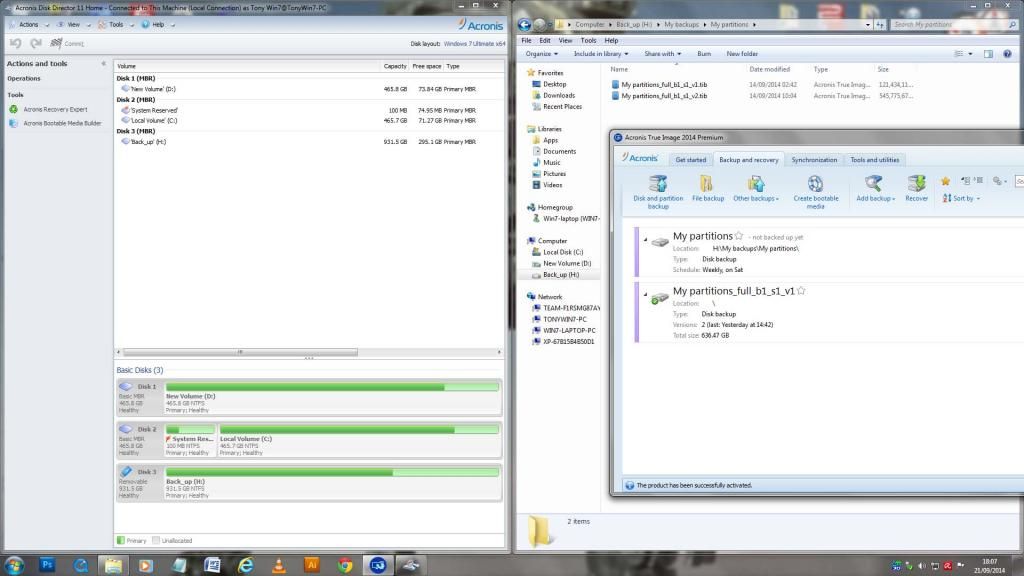Click the Undo arrow in Disk Director toolbar

point(16,43)
